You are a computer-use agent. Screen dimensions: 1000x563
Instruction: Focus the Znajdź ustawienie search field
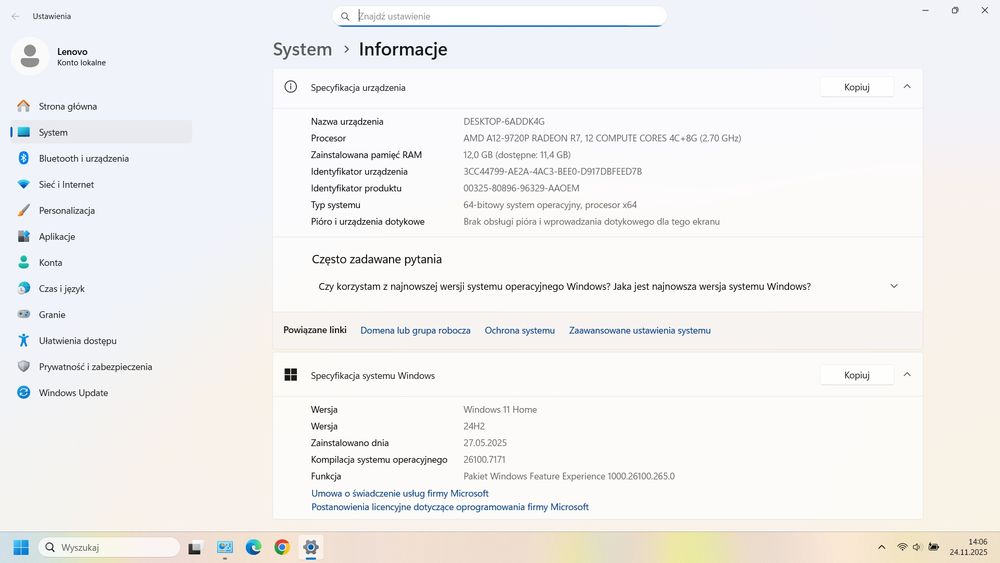pyautogui.click(x=499, y=17)
